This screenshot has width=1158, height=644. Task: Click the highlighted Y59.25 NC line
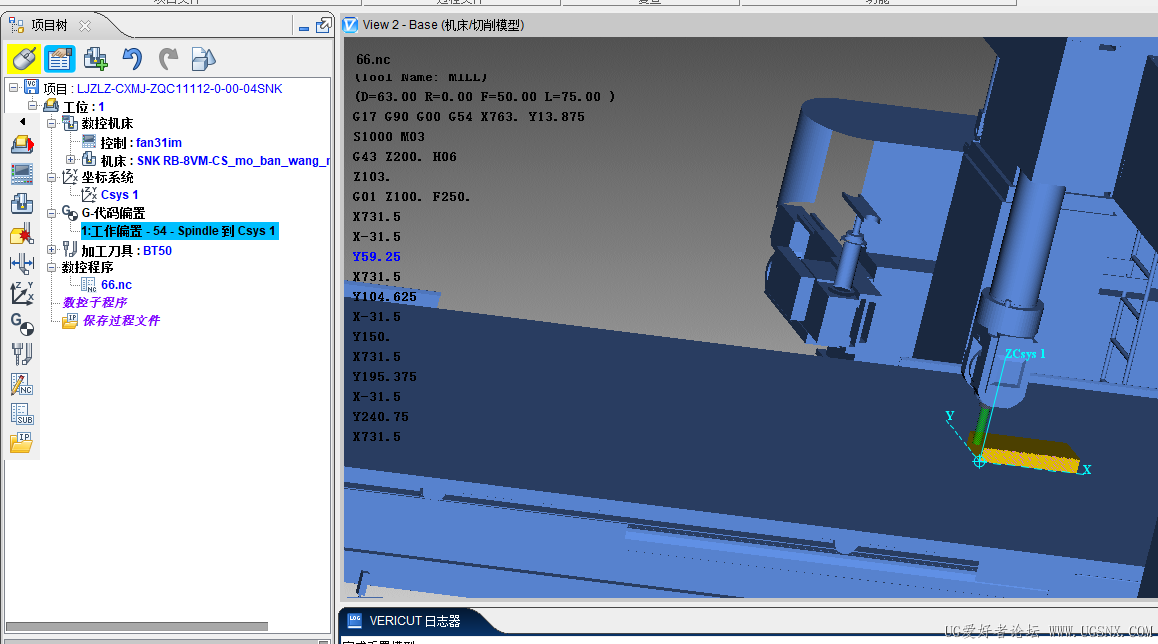377,257
